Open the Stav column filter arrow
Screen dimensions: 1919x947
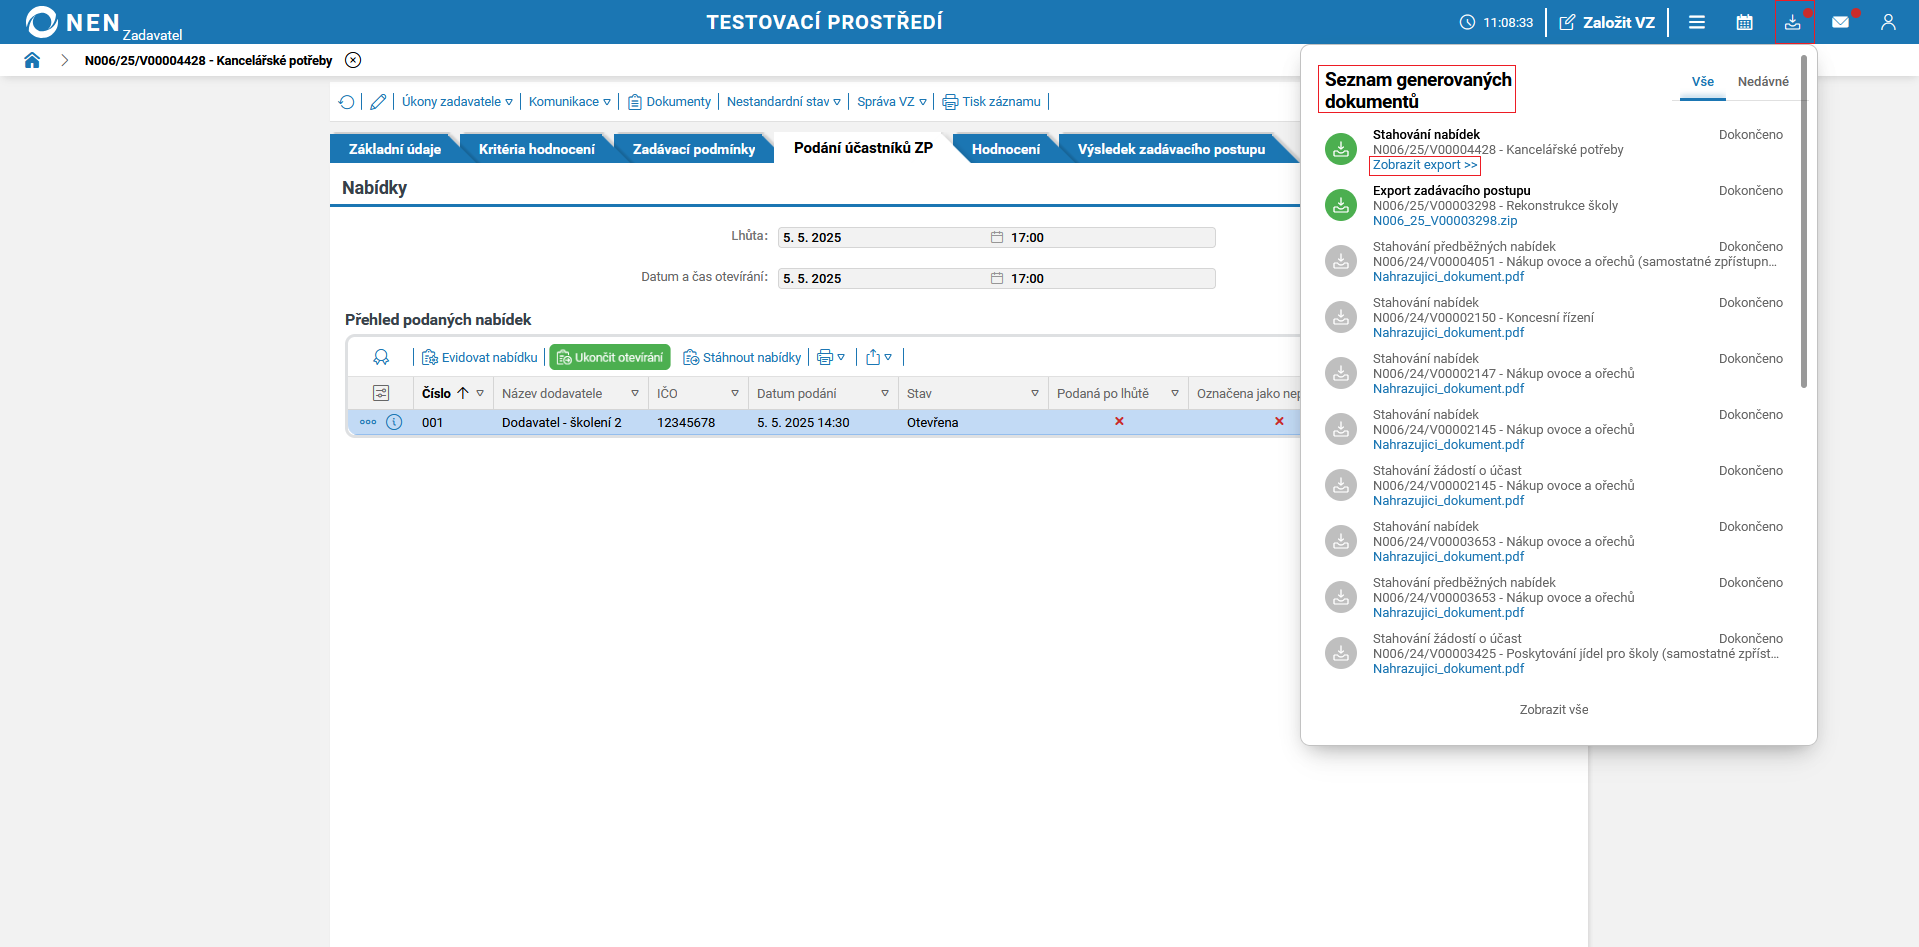tap(1035, 393)
